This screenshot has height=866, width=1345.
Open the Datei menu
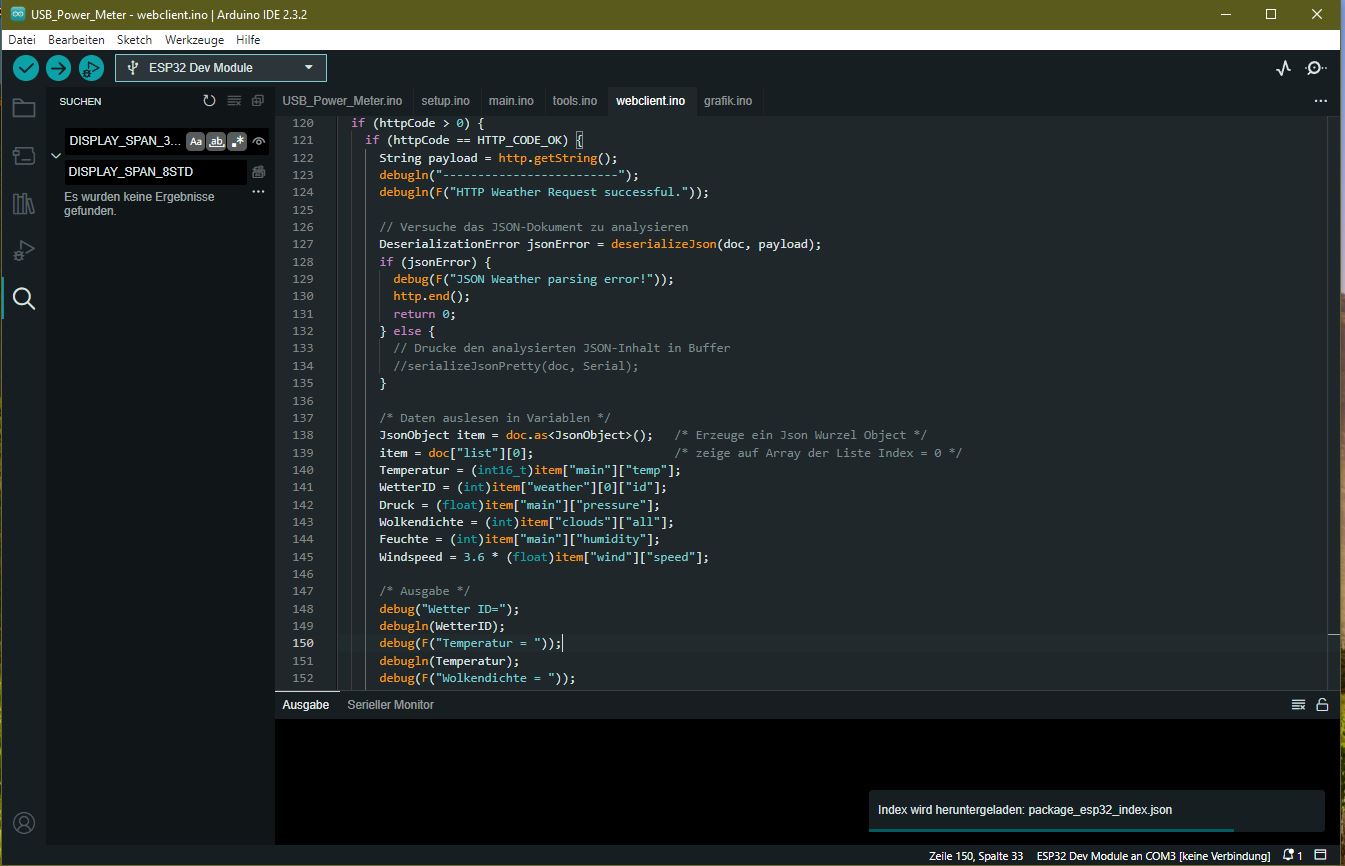[x=22, y=40]
